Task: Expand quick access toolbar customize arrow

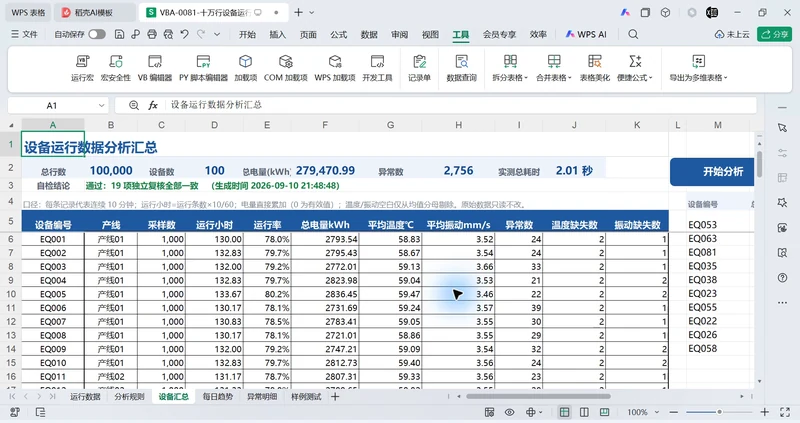Action: pos(217,34)
